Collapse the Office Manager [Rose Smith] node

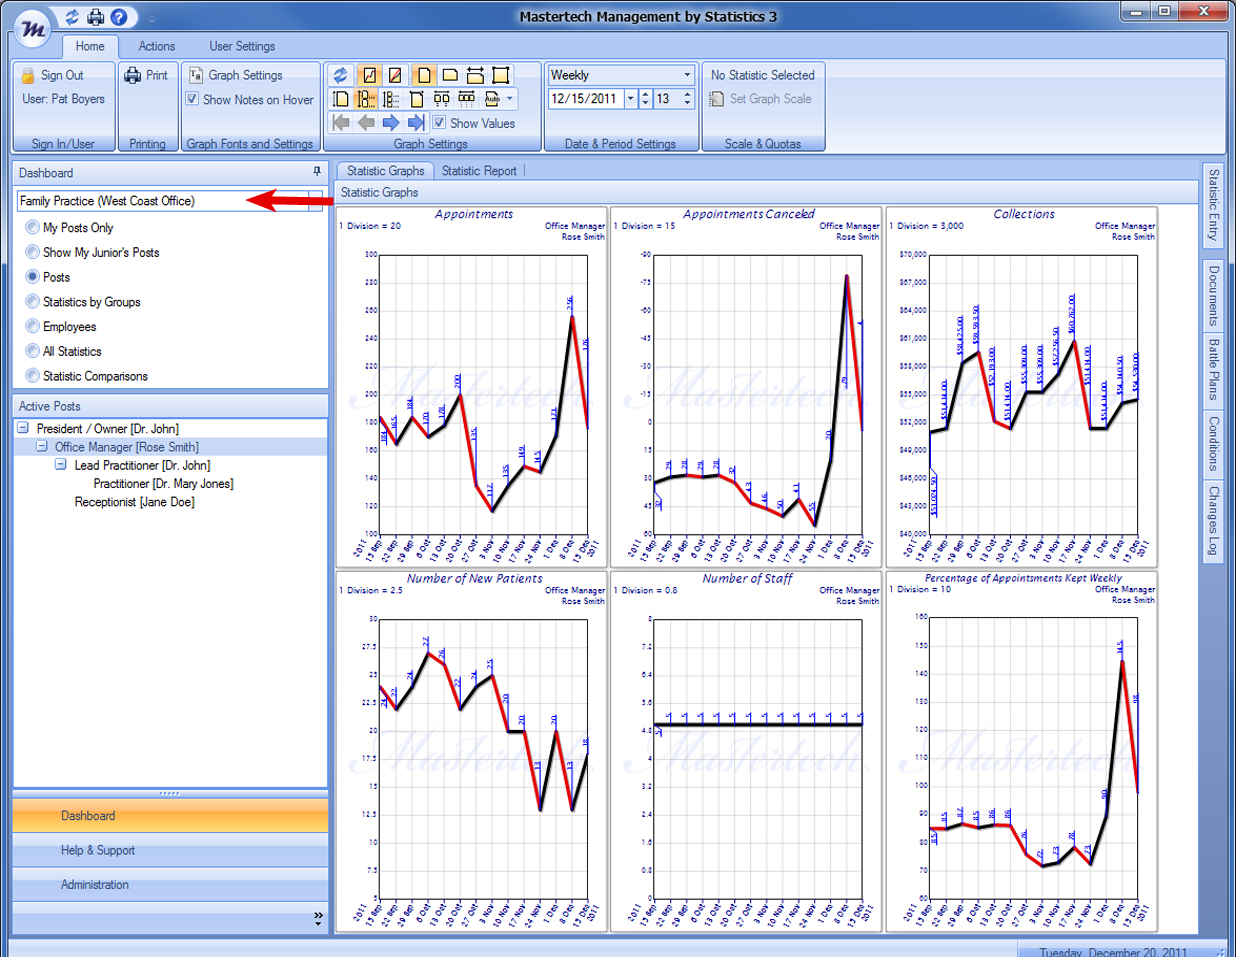point(42,447)
